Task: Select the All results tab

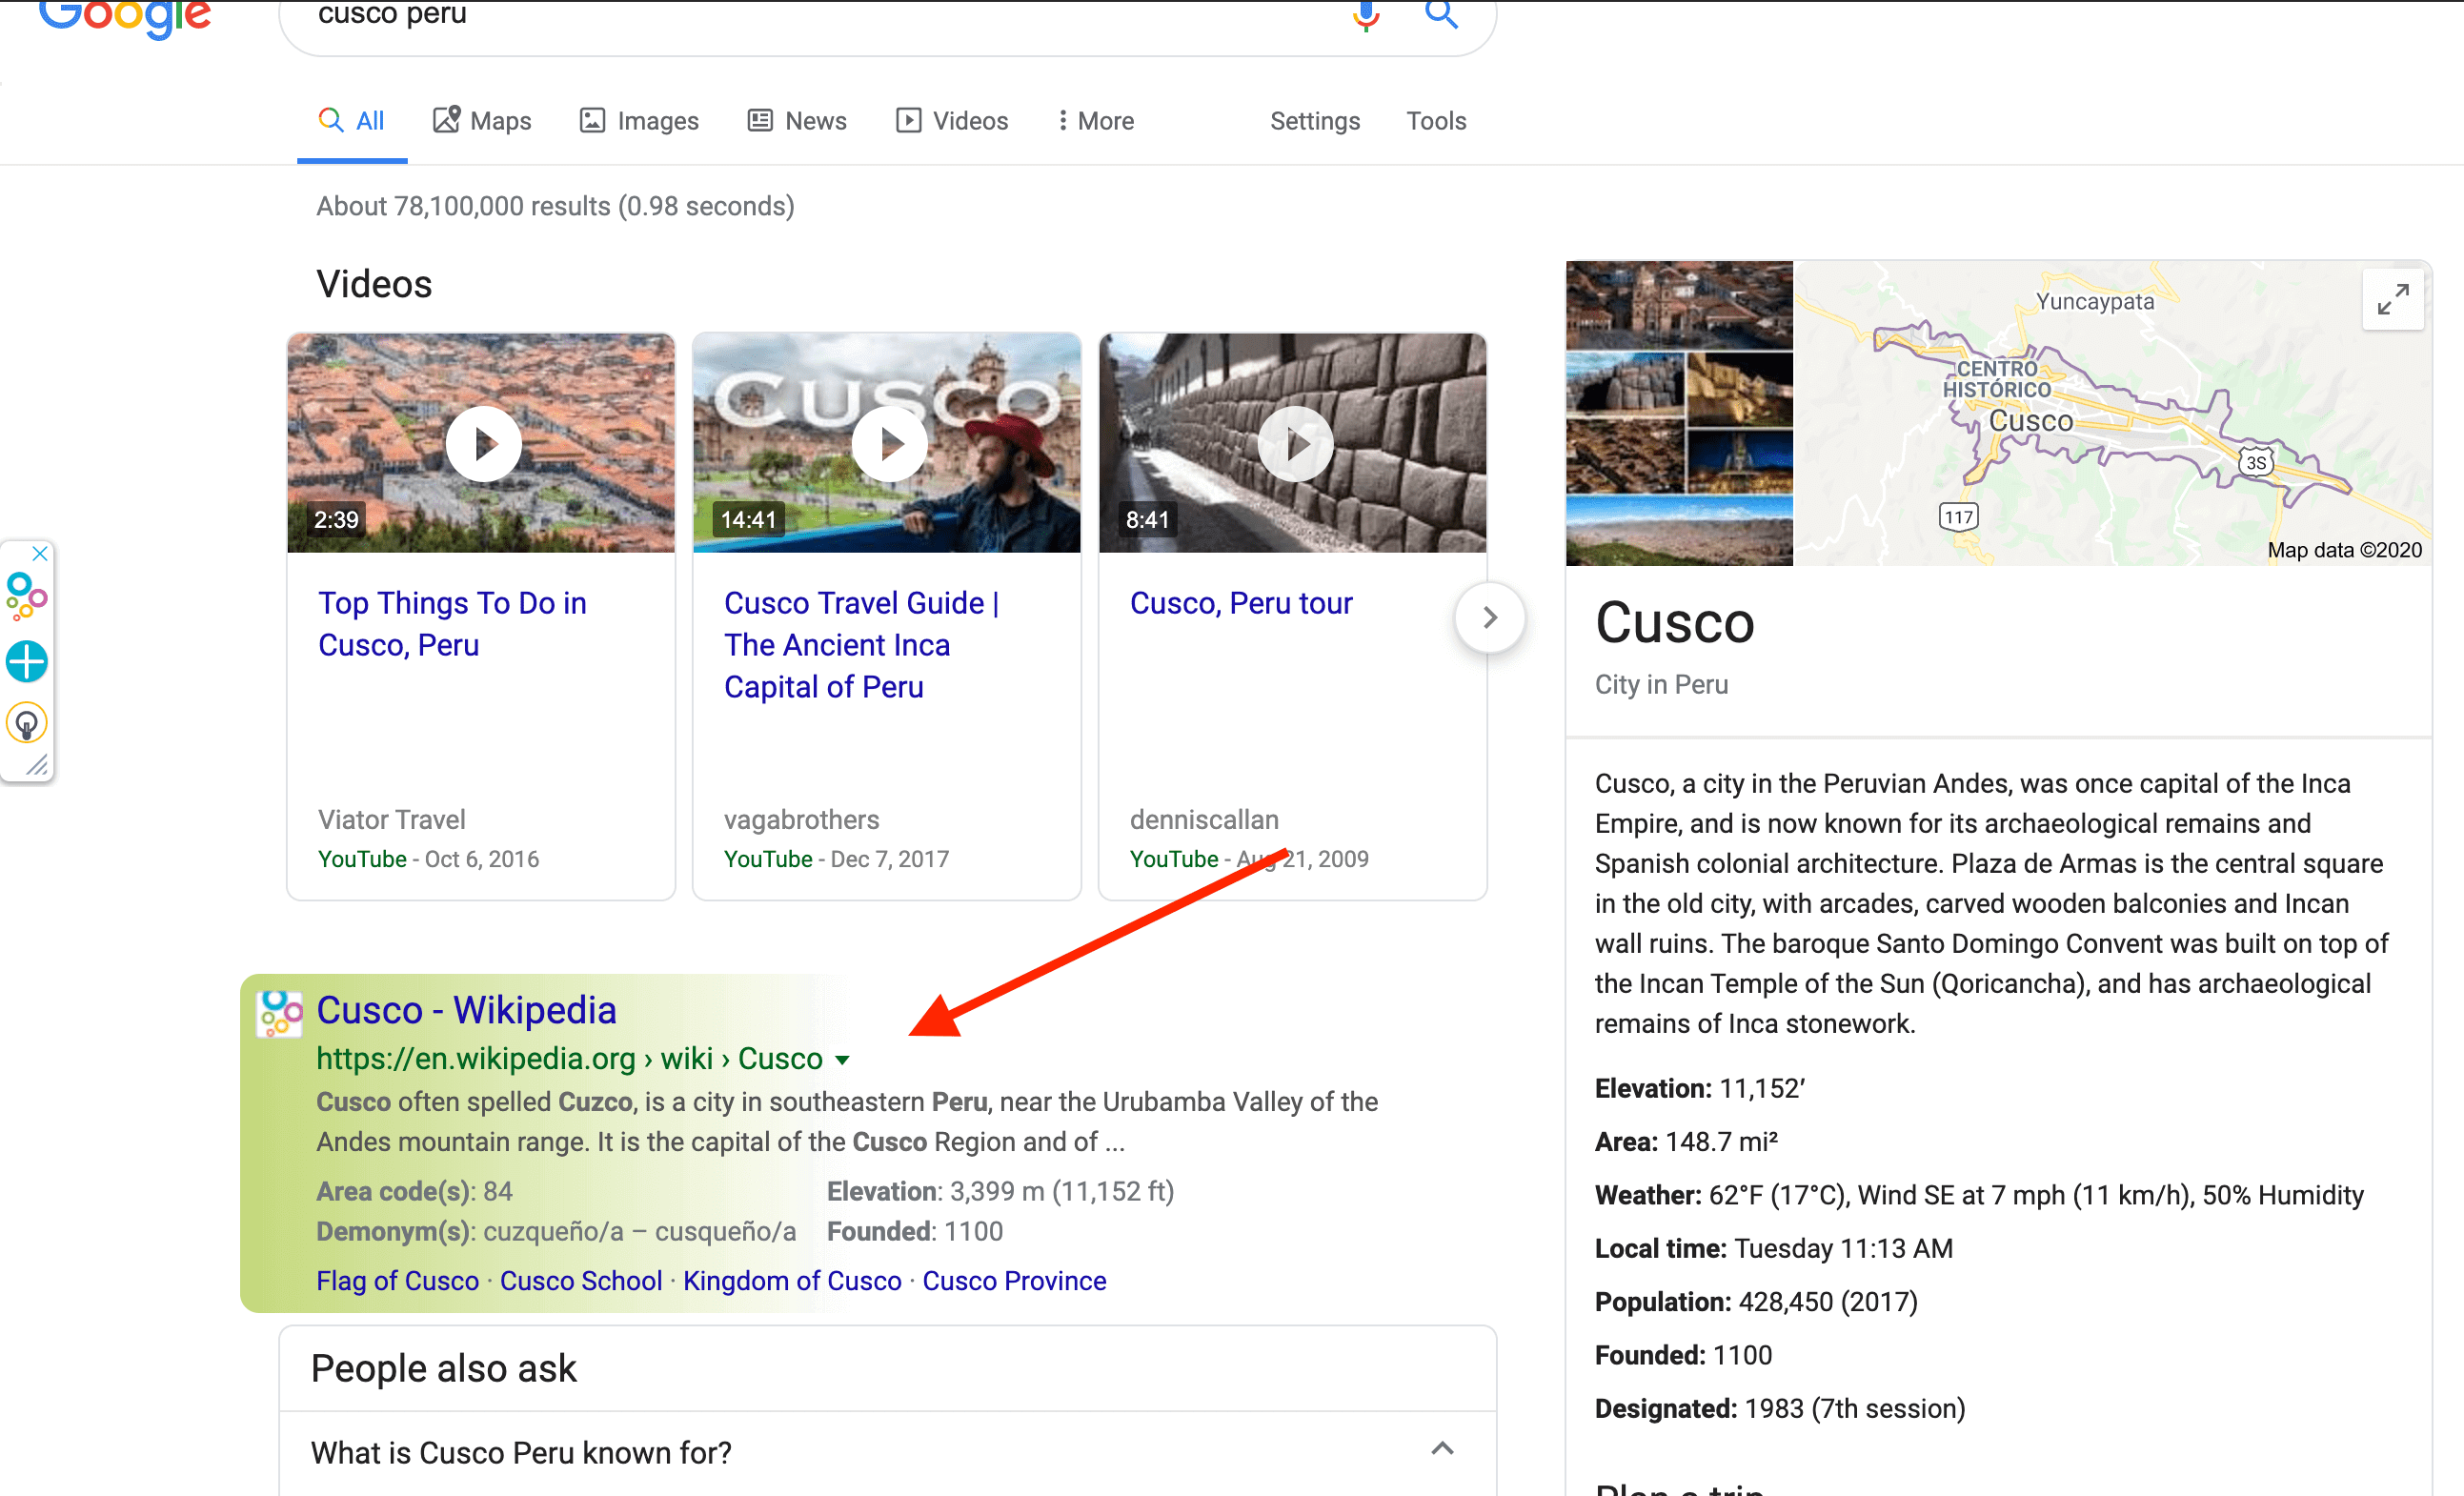Action: point(351,121)
